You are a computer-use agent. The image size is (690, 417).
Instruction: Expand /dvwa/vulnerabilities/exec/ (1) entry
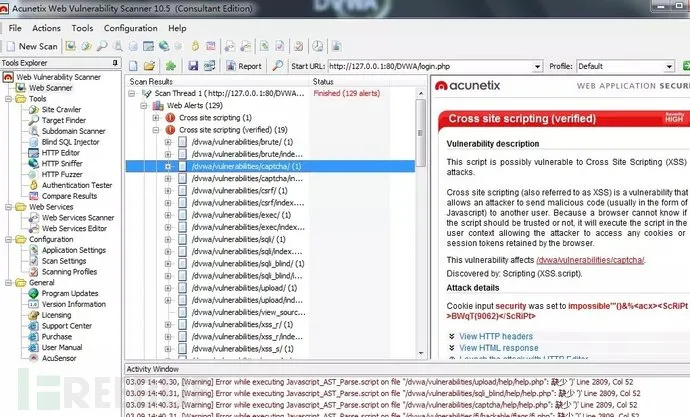(x=168, y=215)
